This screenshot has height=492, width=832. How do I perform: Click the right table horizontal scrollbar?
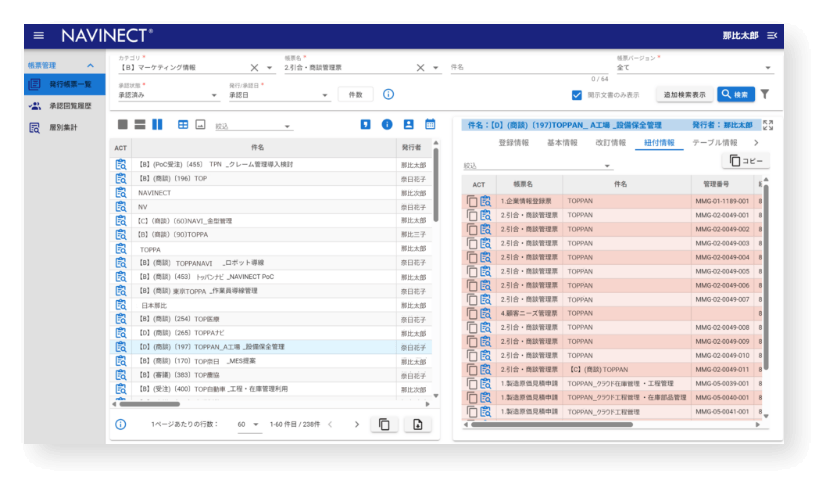[x=552, y=425]
